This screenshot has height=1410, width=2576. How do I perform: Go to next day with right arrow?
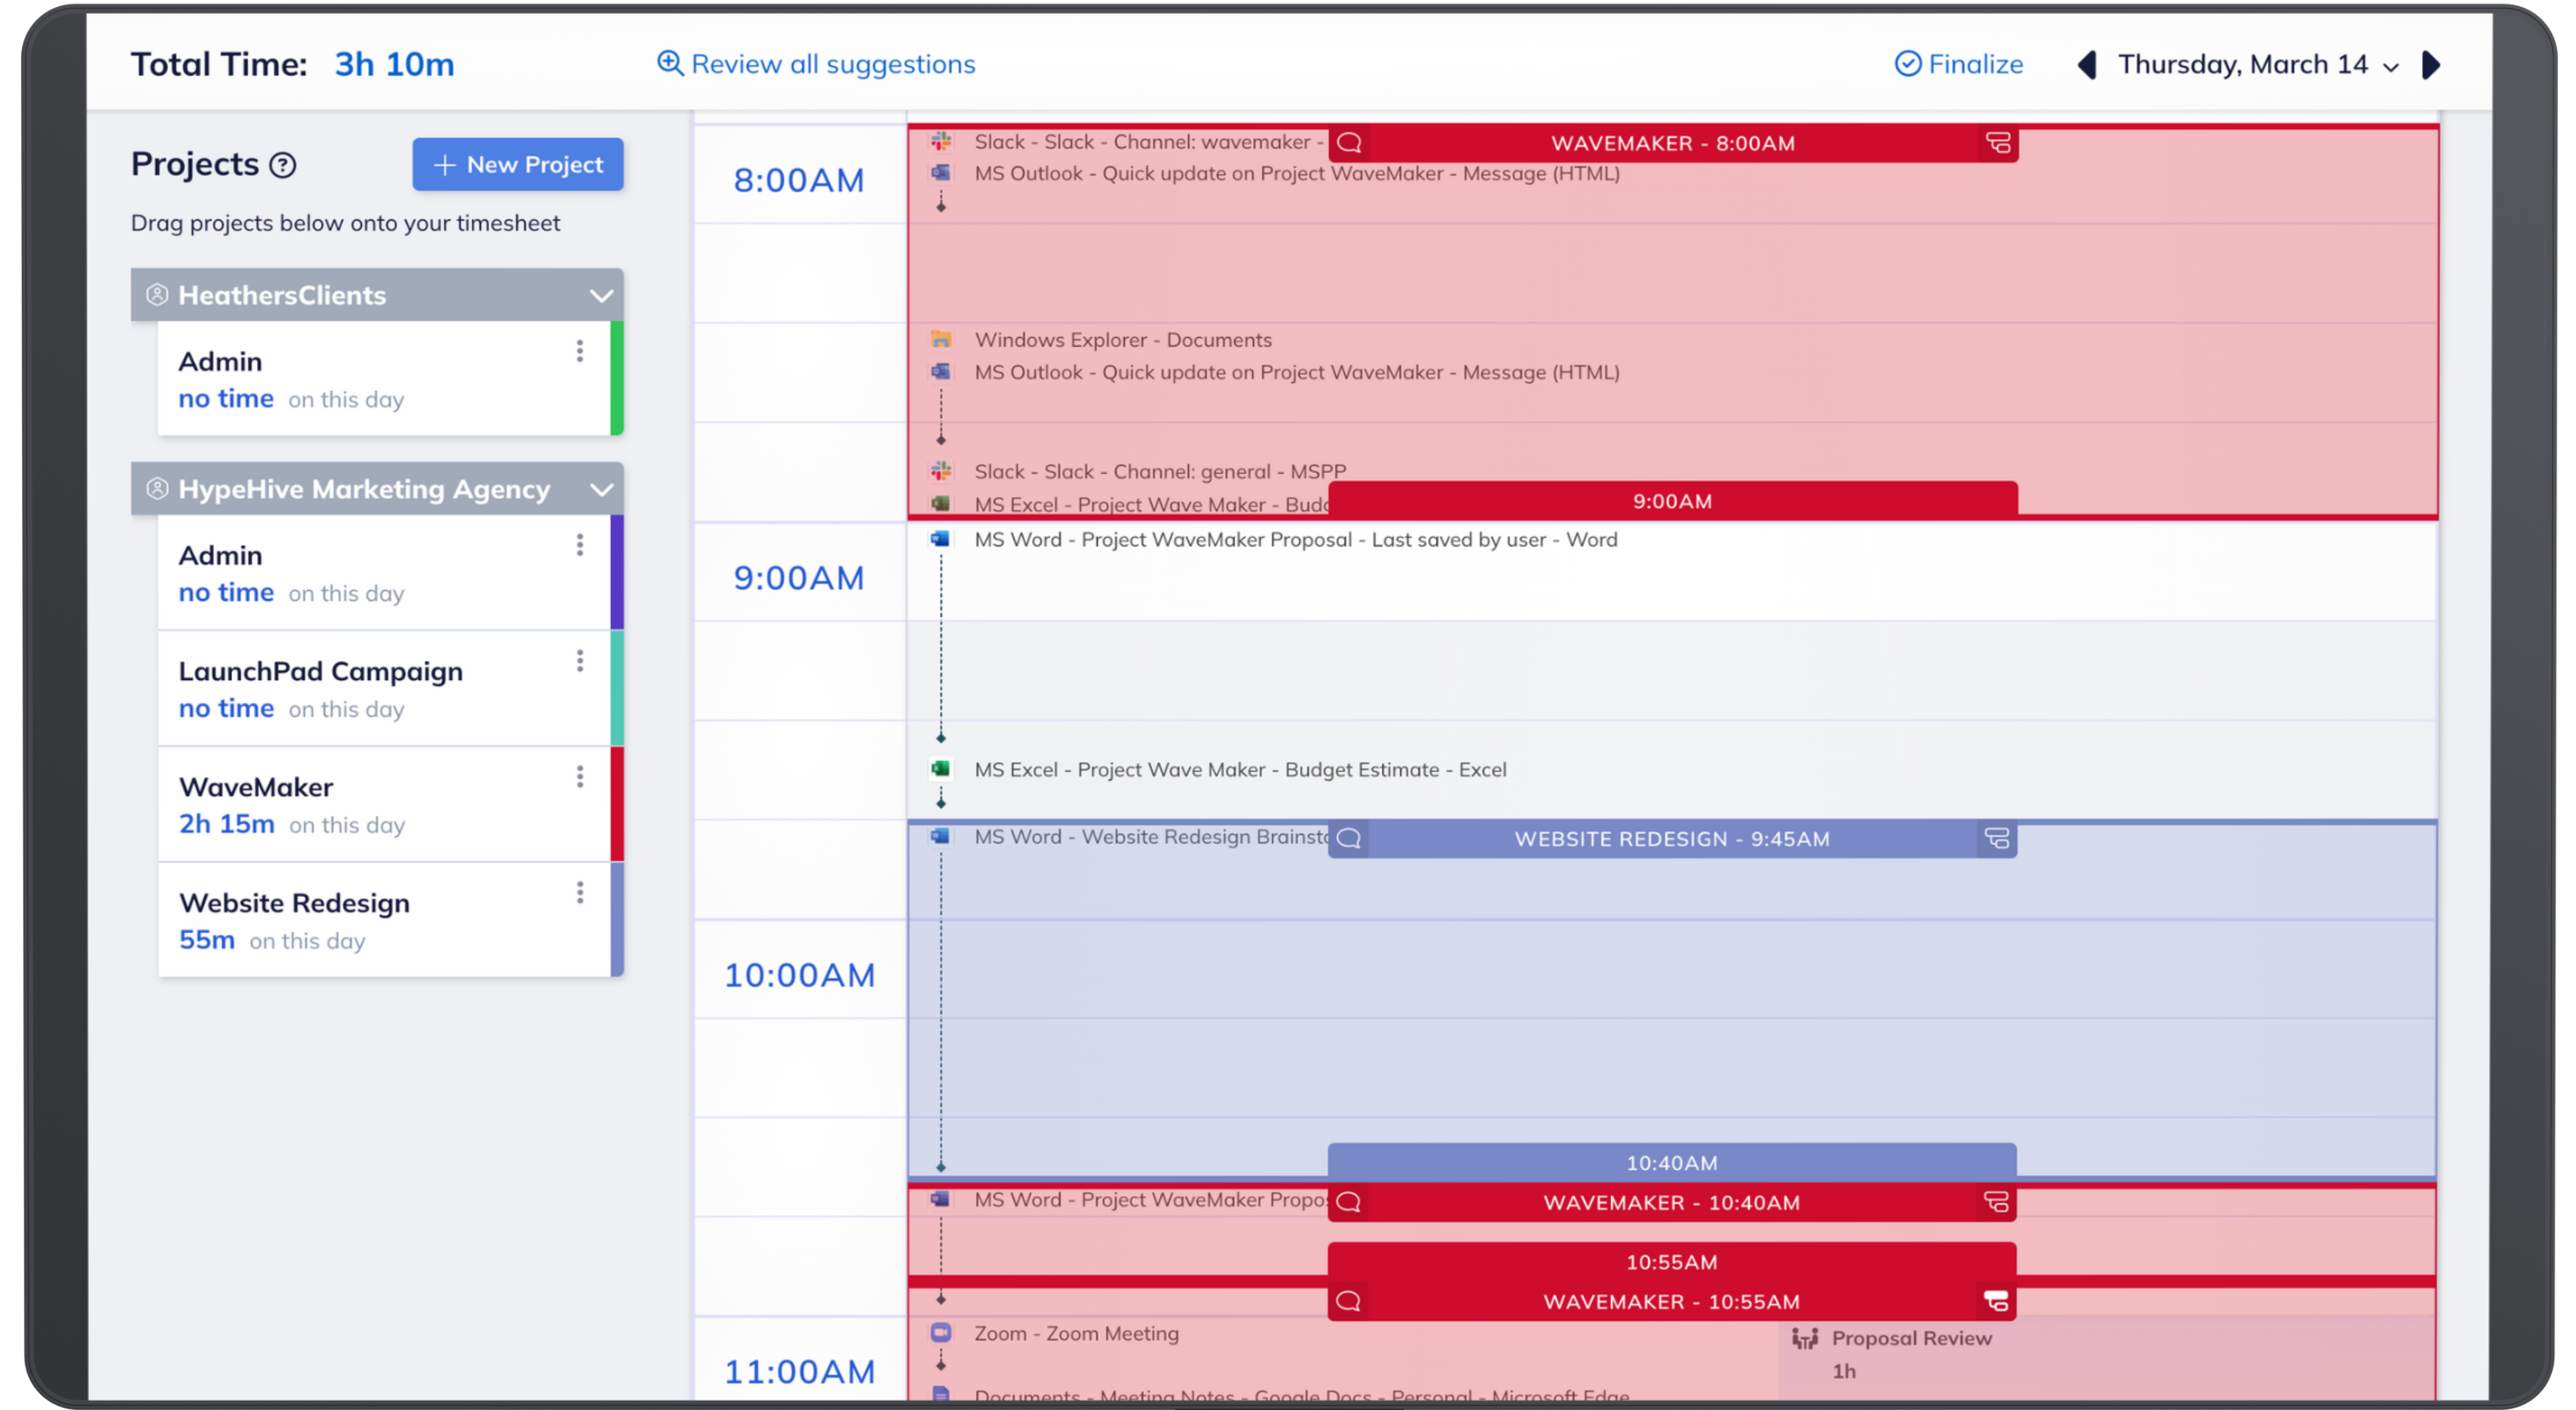[2432, 65]
